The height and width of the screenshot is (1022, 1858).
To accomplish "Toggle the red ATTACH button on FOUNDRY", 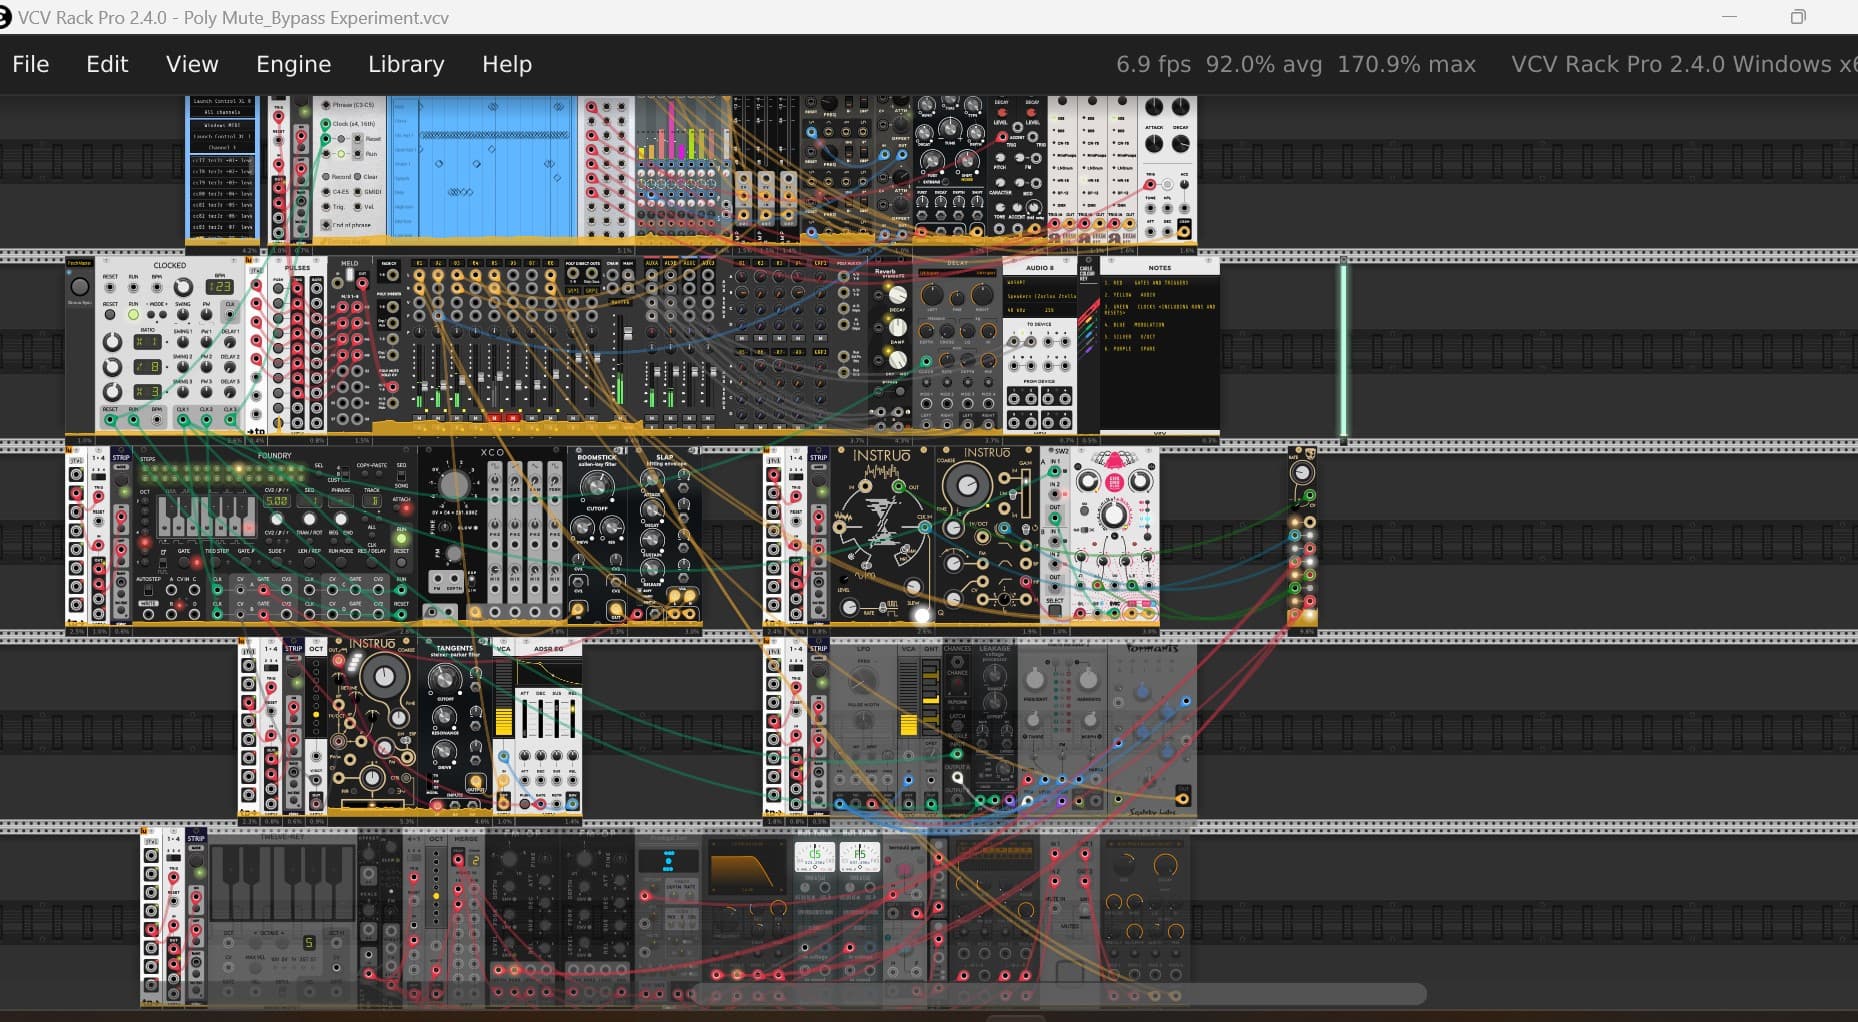I will click(403, 510).
